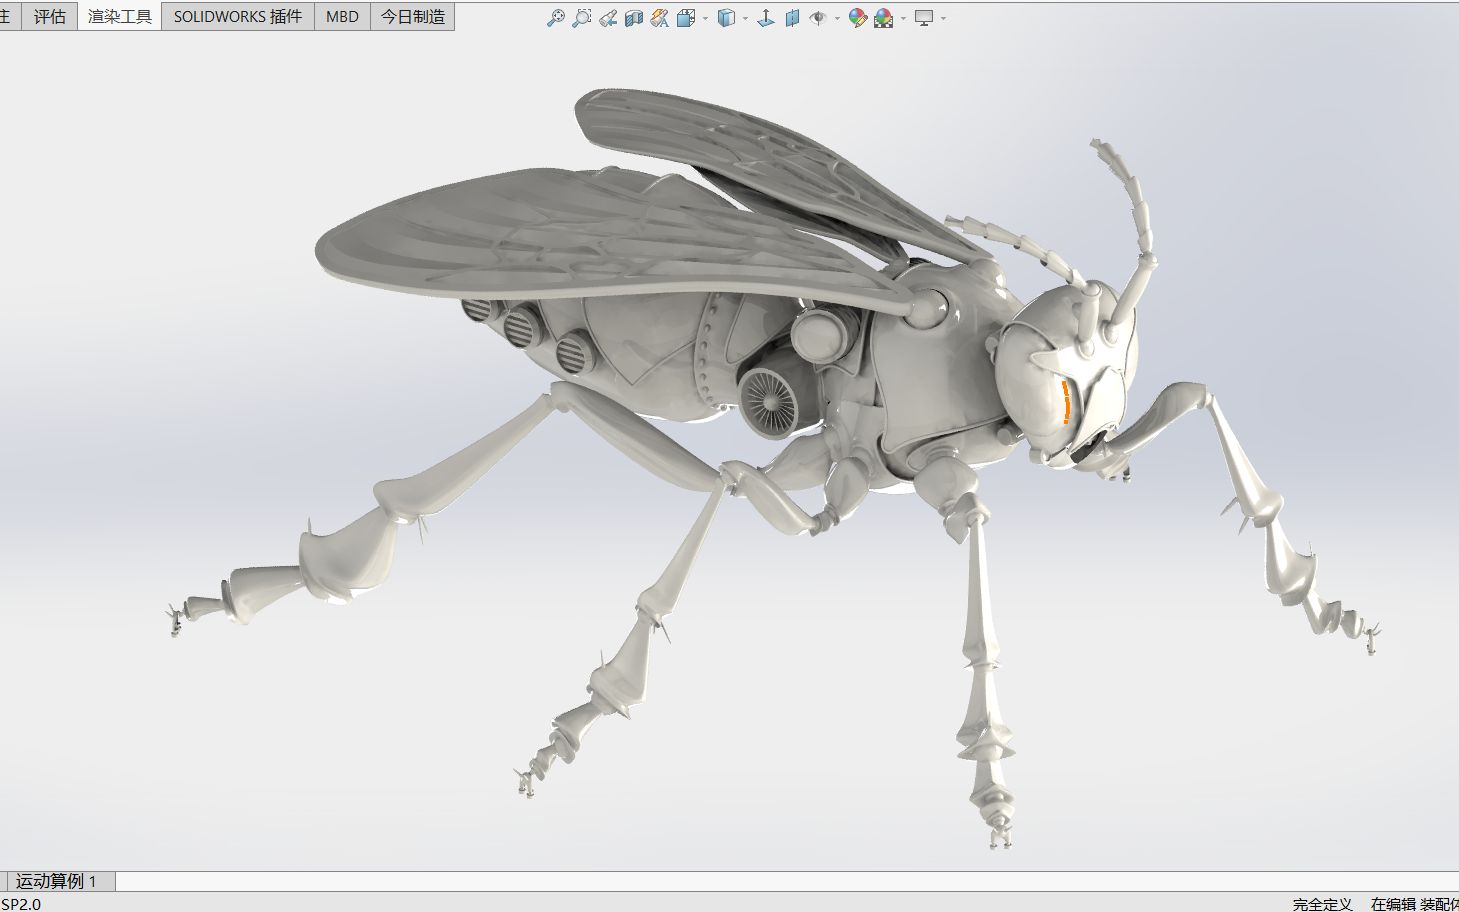1459x912 pixels.
Task: Go back to Previous View
Action: pos(607,17)
